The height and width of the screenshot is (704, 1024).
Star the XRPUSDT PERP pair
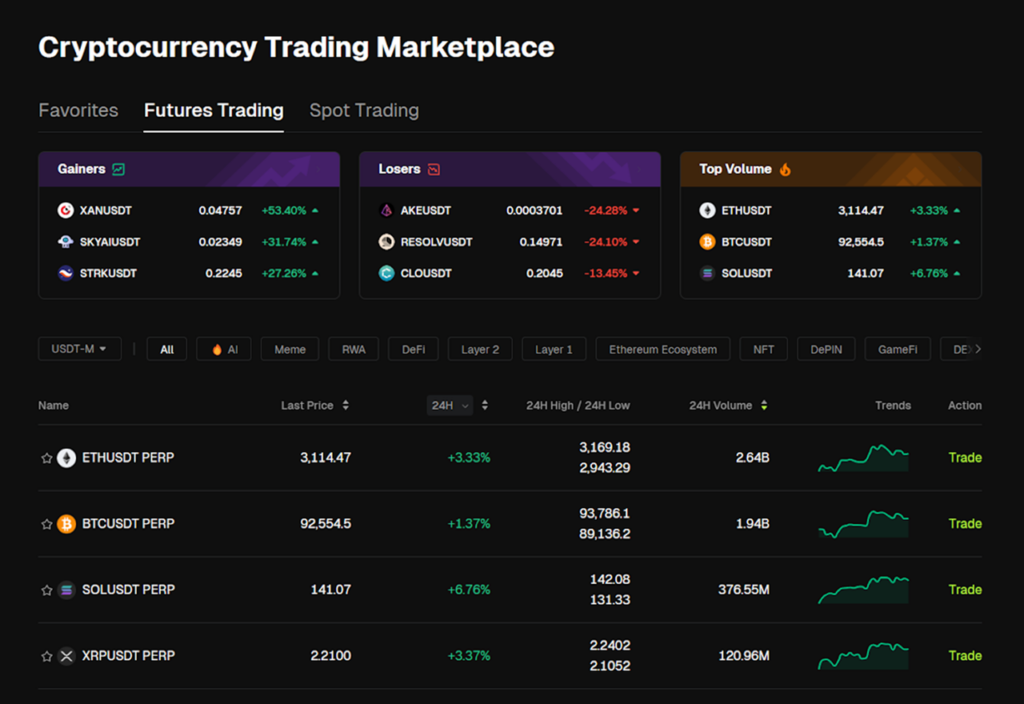pyautogui.click(x=46, y=655)
